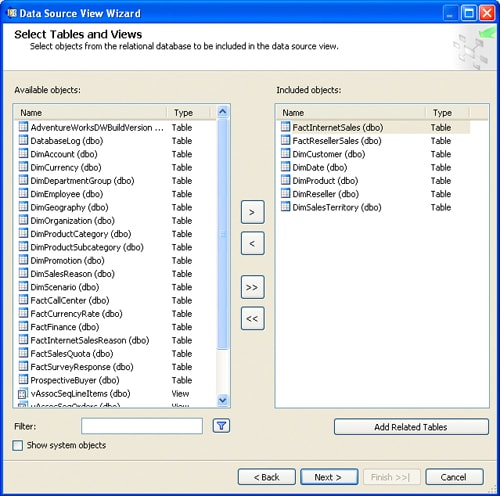This screenshot has width=500, height=496.
Task: Click the table icon next to ProspectiveBuyer (dbo)
Action: (x=23, y=380)
